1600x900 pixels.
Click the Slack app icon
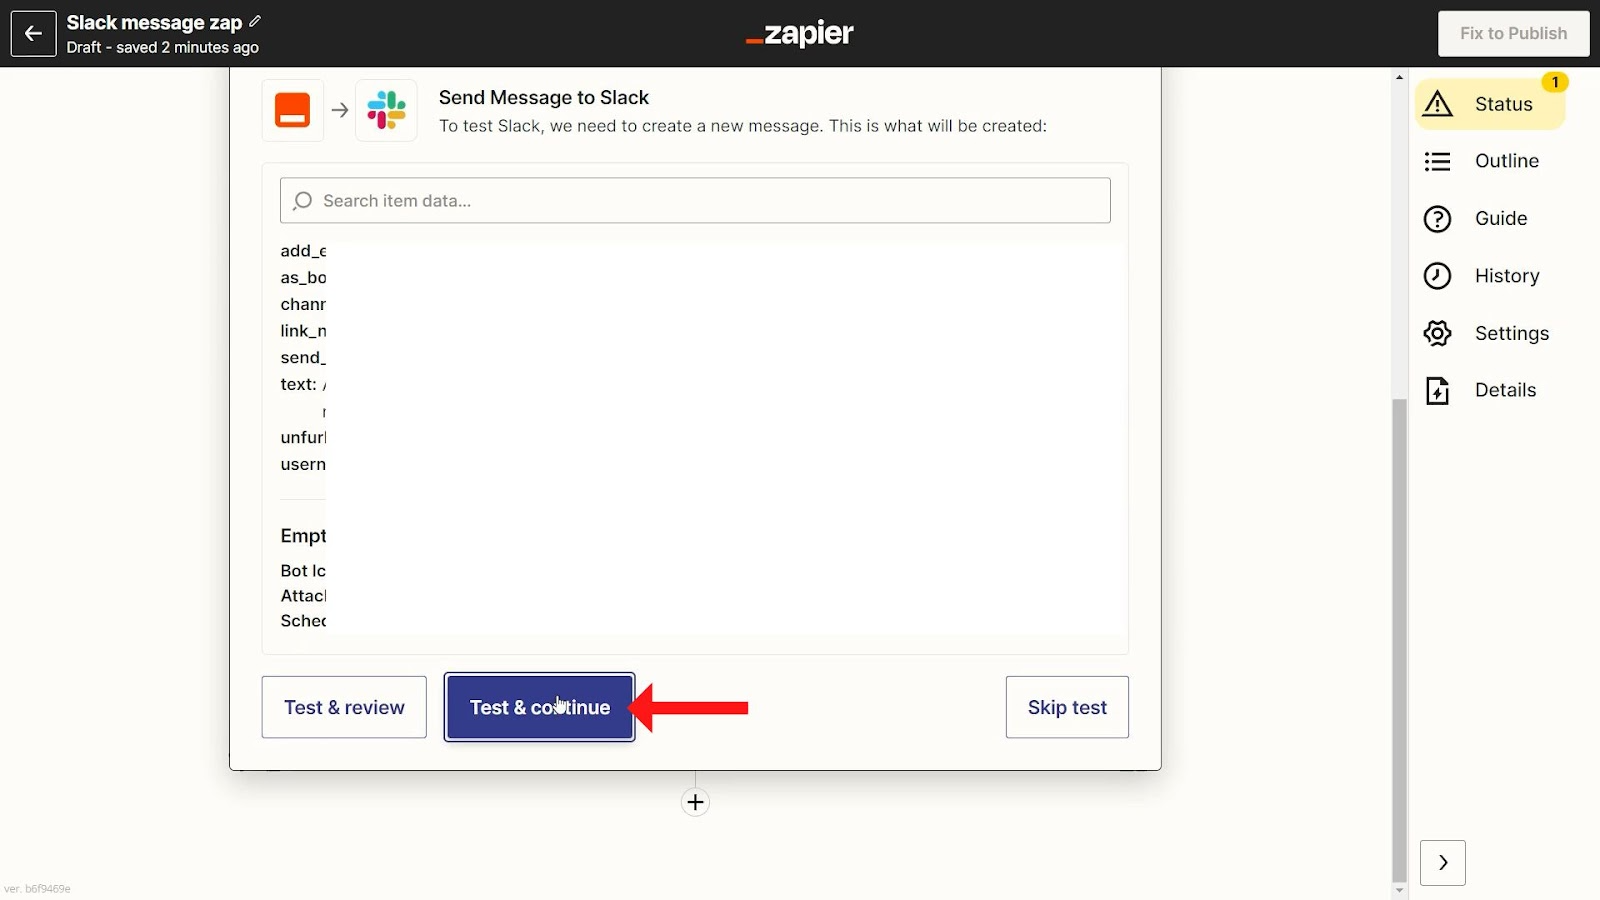coord(386,110)
